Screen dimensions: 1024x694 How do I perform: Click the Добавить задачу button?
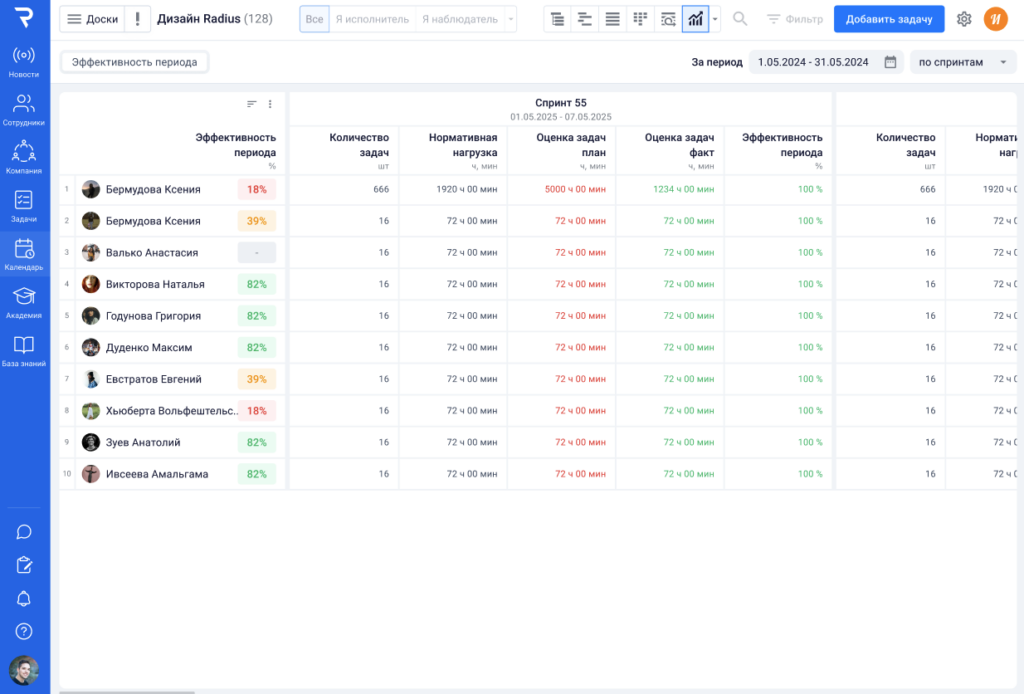[x=888, y=19]
